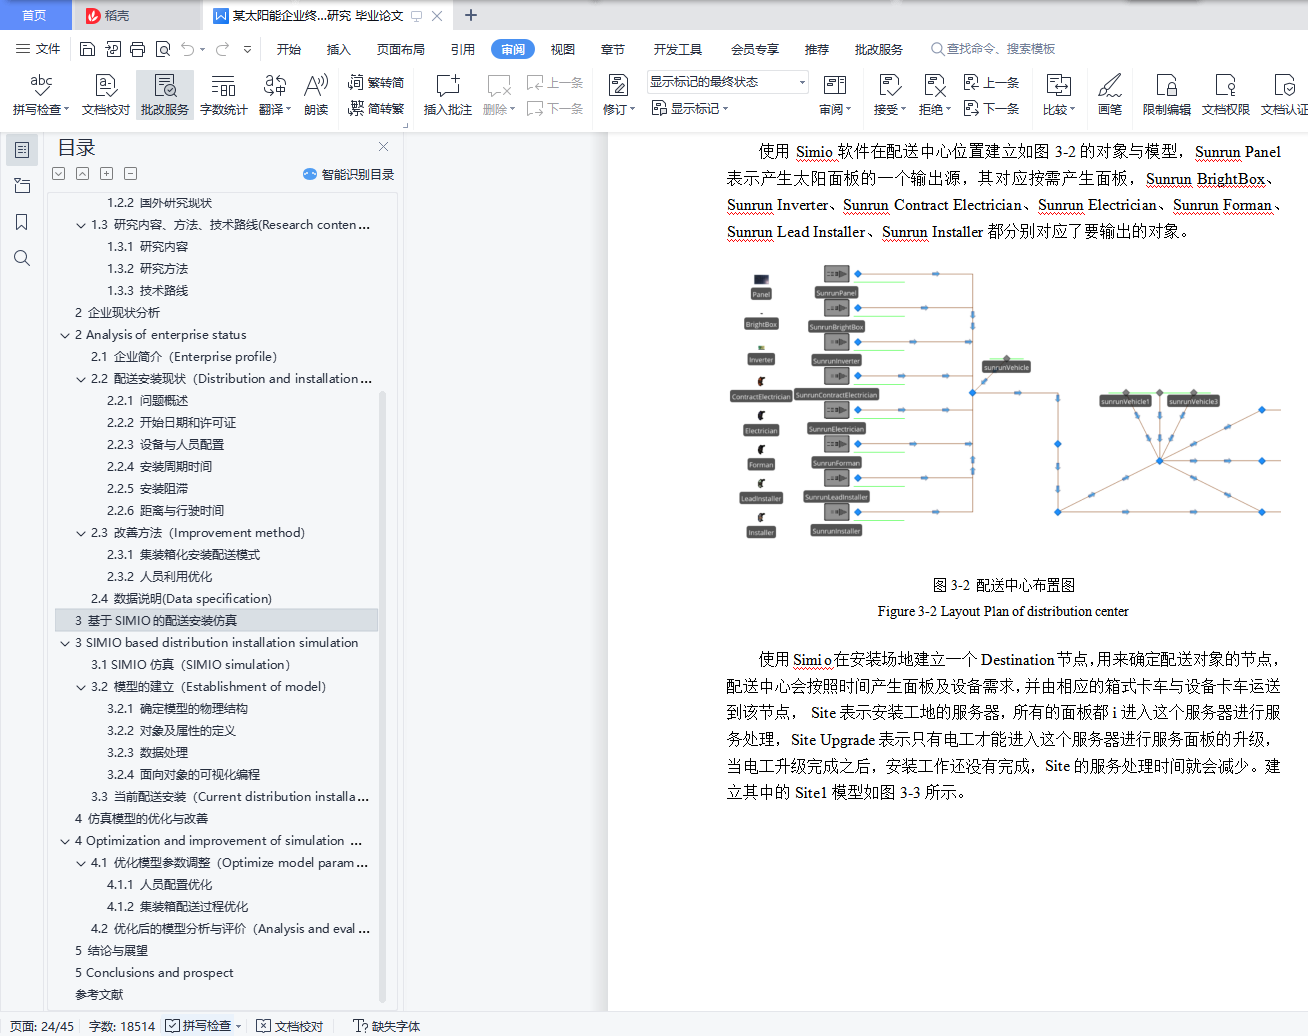Convert text using 繁转简
1308x1036 pixels.
[376, 83]
